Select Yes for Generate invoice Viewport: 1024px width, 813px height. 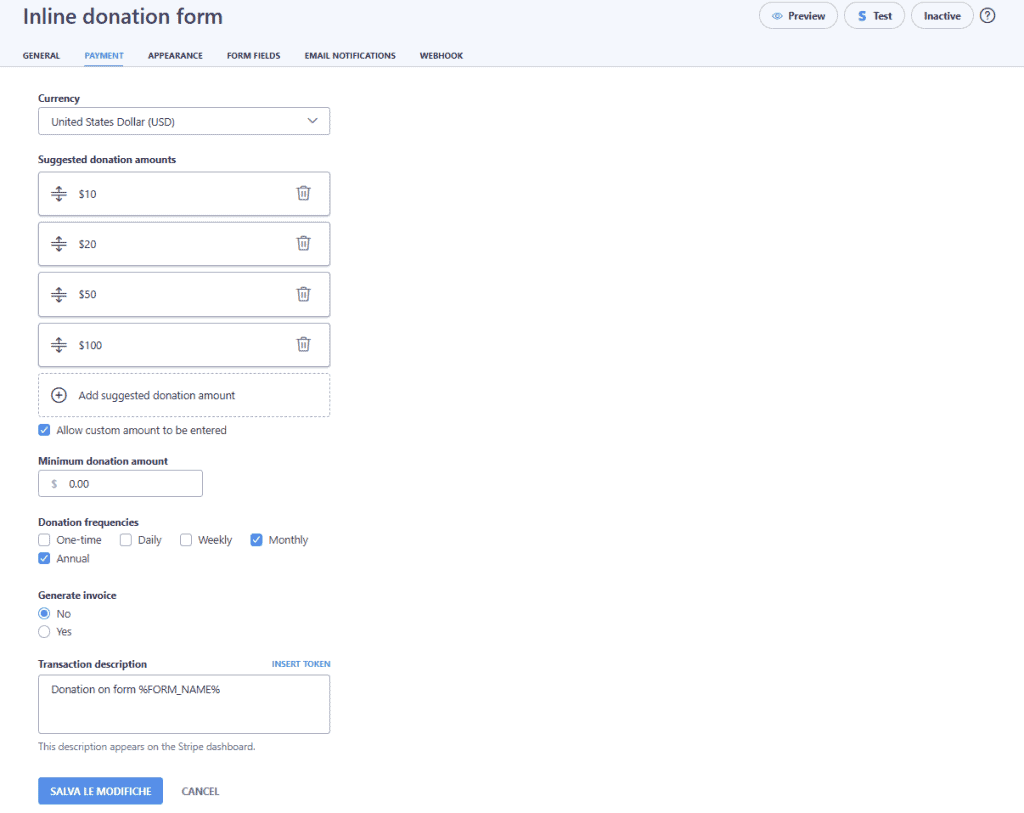tap(44, 632)
